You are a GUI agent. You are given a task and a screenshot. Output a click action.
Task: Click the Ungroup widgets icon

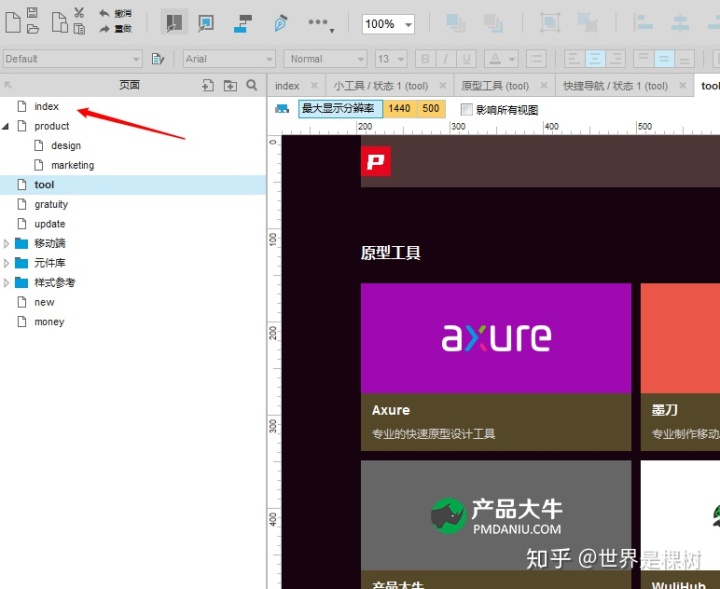[587, 22]
